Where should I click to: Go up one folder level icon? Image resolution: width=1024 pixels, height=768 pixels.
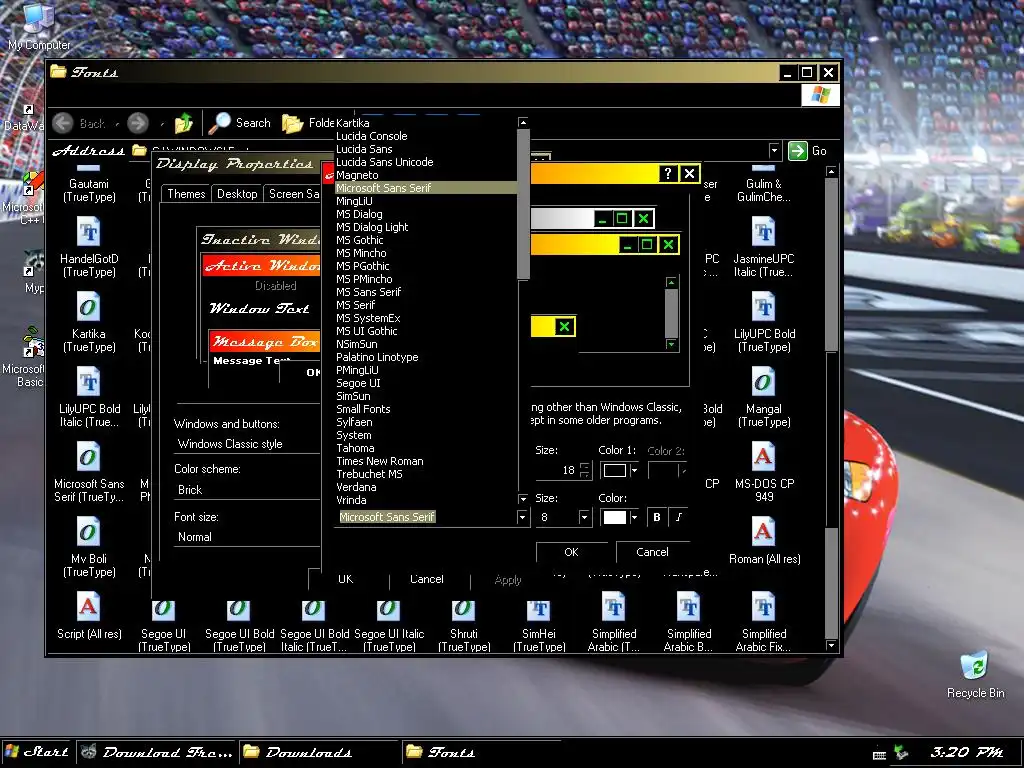pyautogui.click(x=184, y=123)
